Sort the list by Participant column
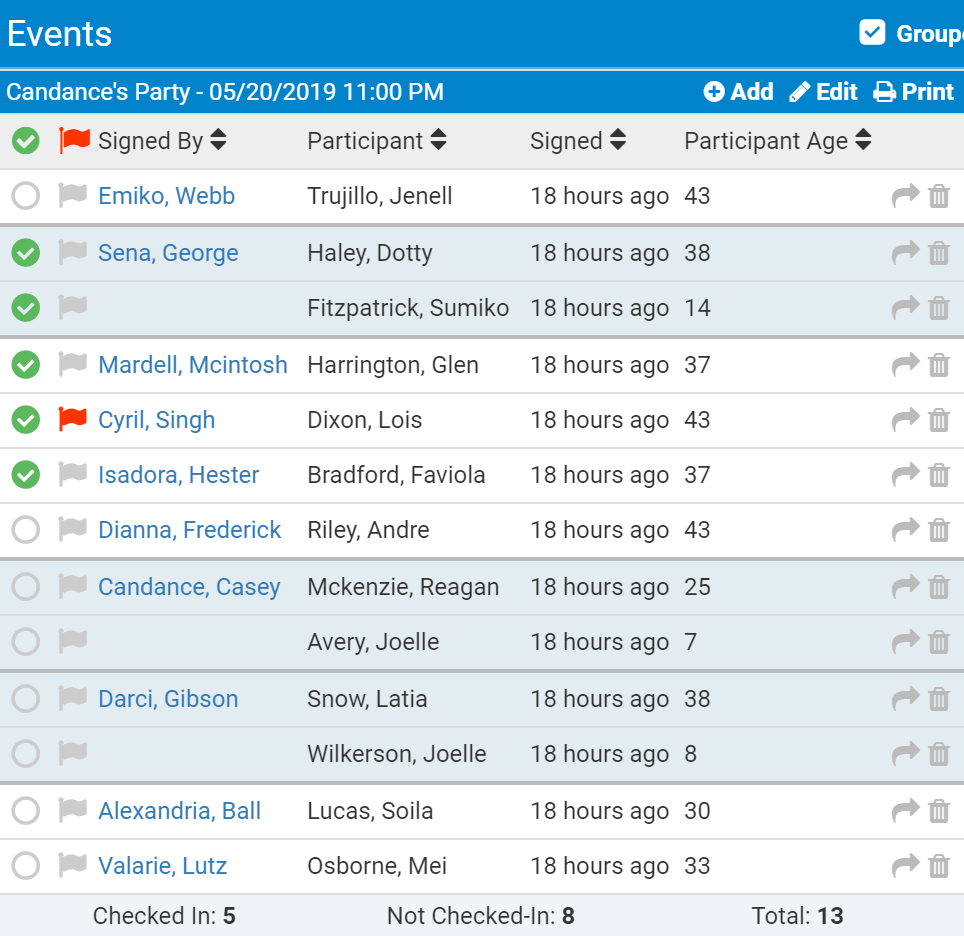 tap(376, 141)
